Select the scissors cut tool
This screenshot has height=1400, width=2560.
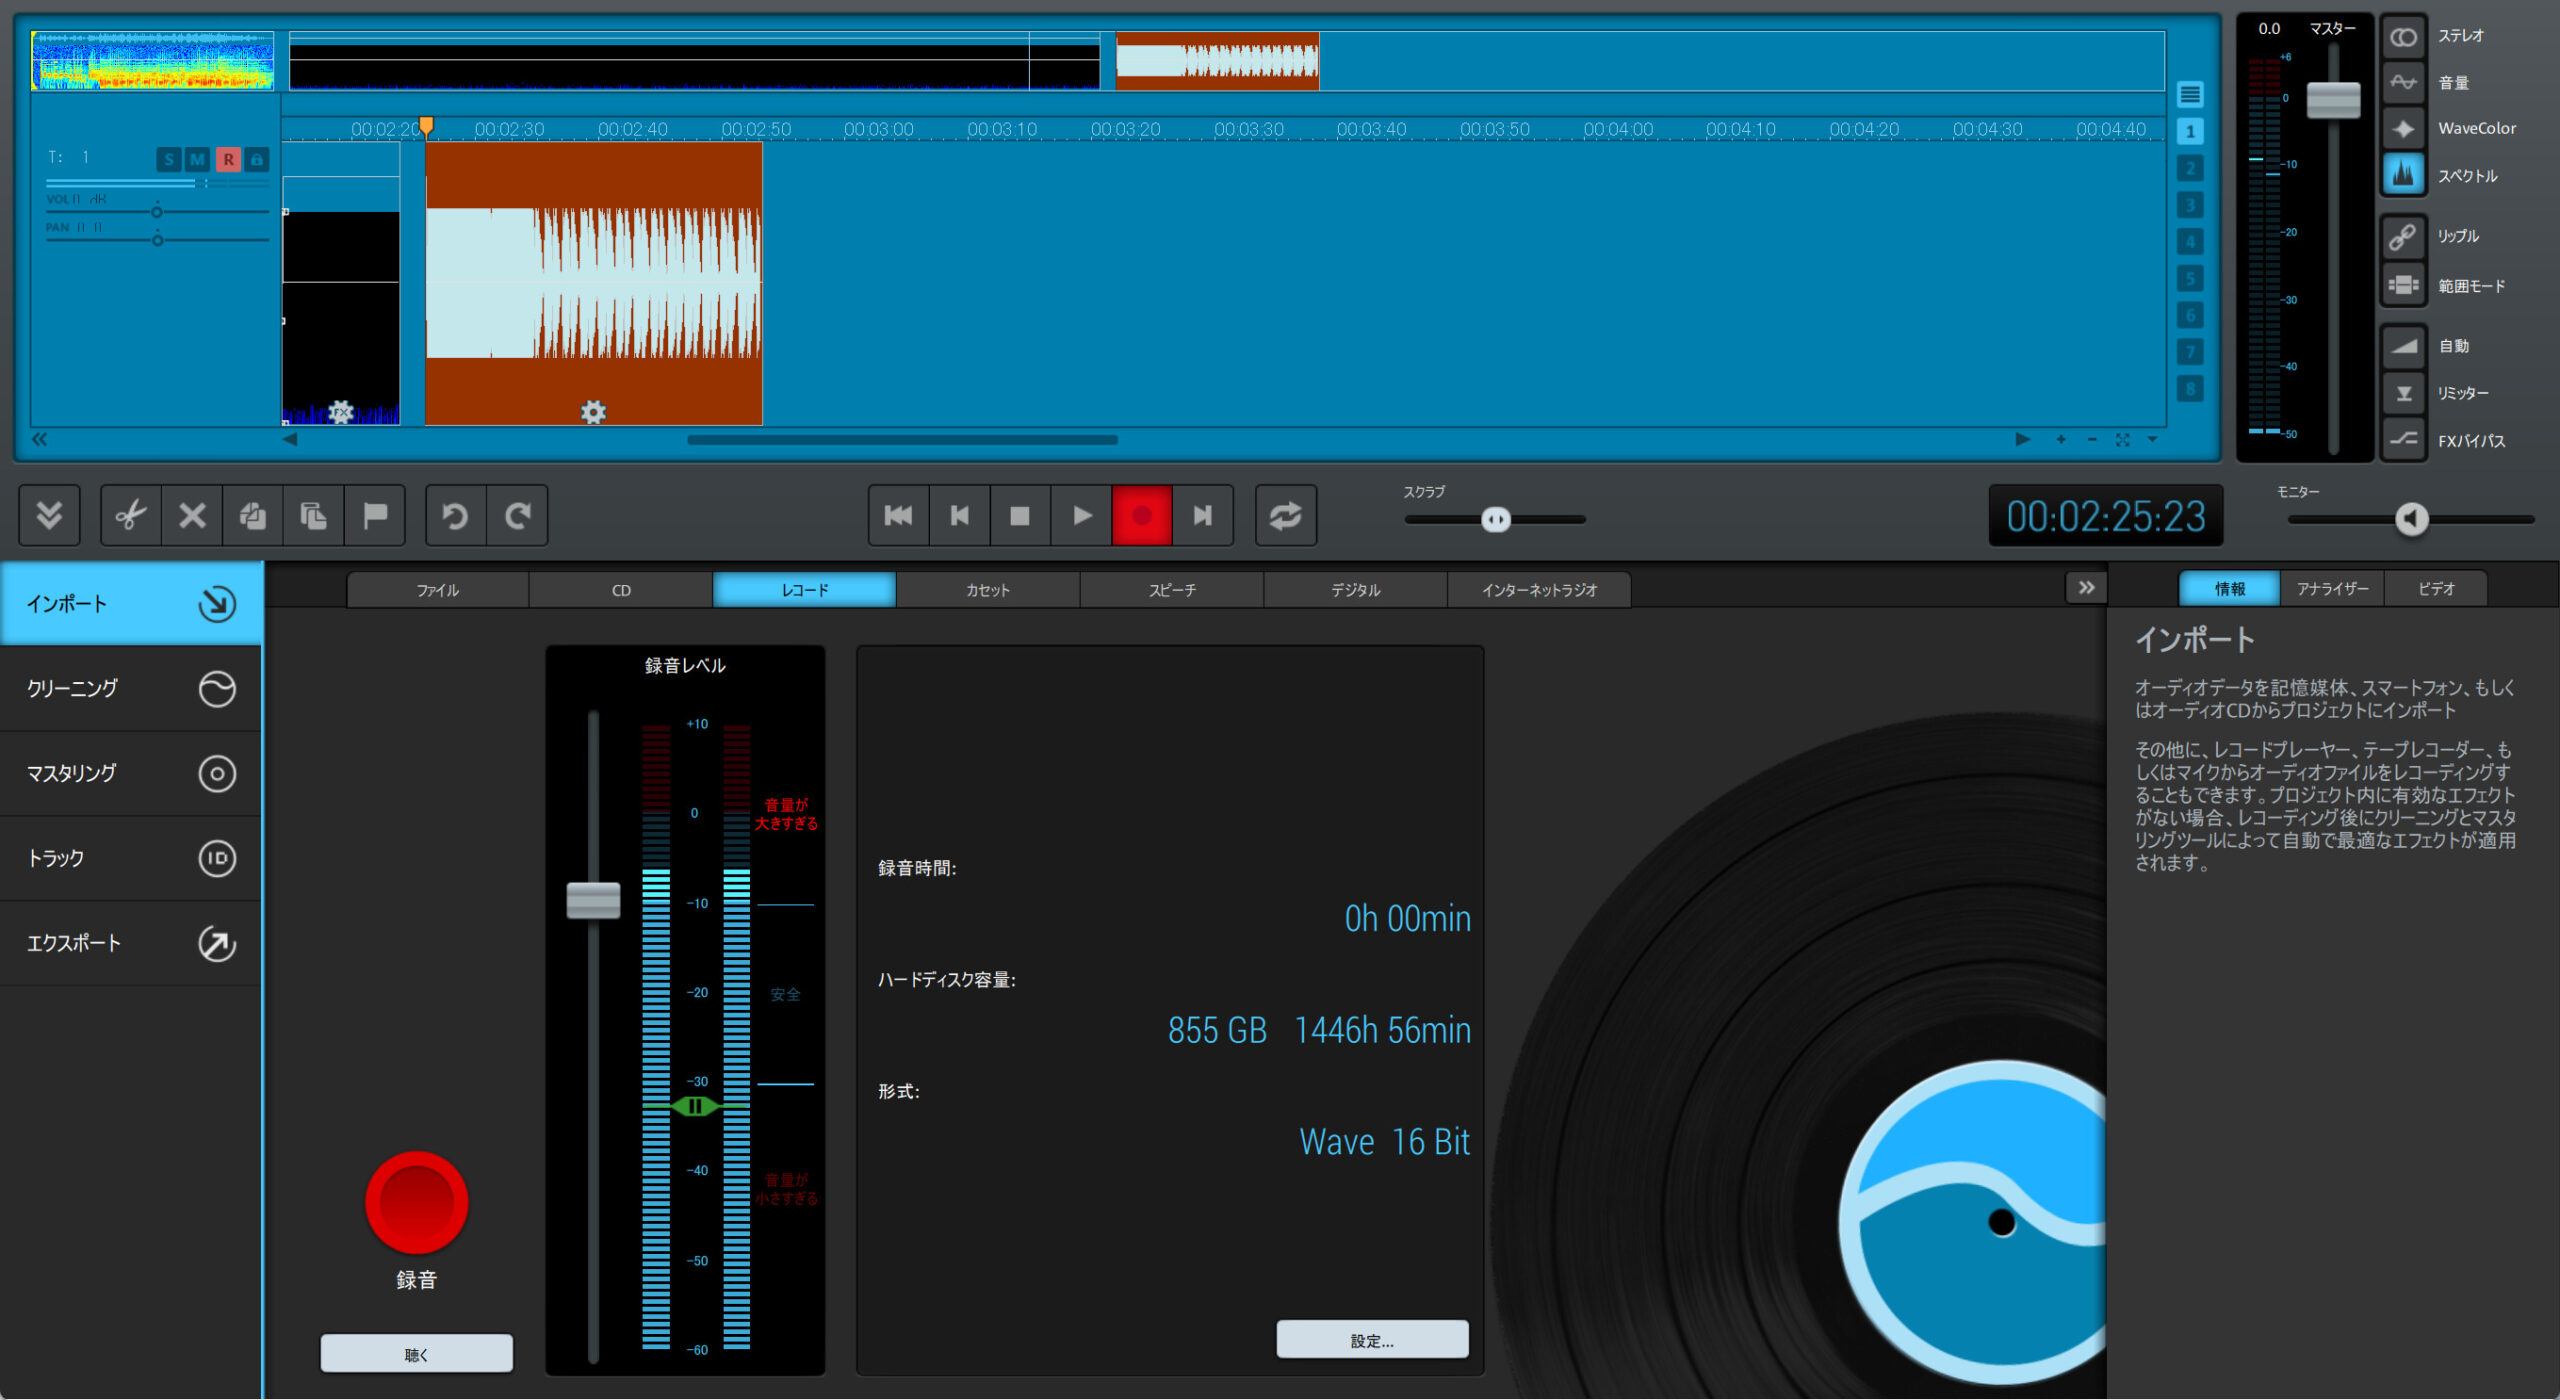click(x=131, y=516)
